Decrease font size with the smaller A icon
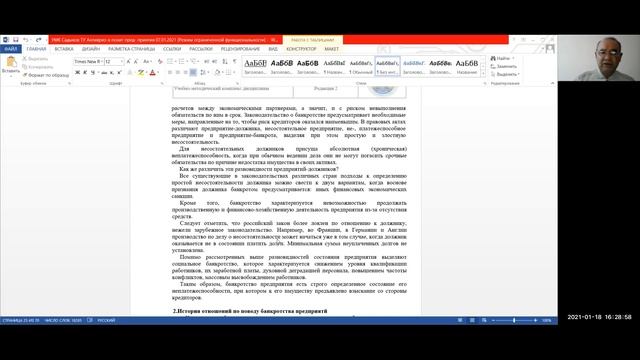 pyautogui.click(x=135, y=61)
